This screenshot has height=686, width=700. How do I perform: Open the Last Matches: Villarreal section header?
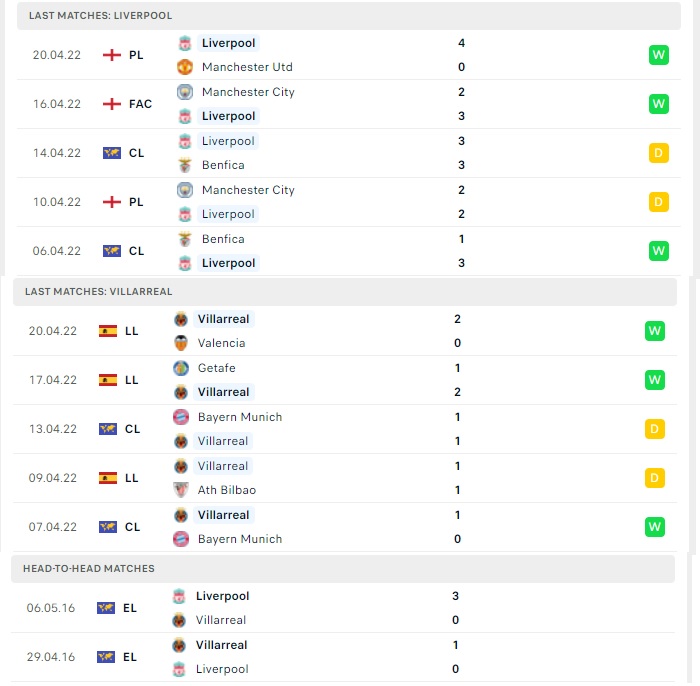pyautogui.click(x=345, y=291)
